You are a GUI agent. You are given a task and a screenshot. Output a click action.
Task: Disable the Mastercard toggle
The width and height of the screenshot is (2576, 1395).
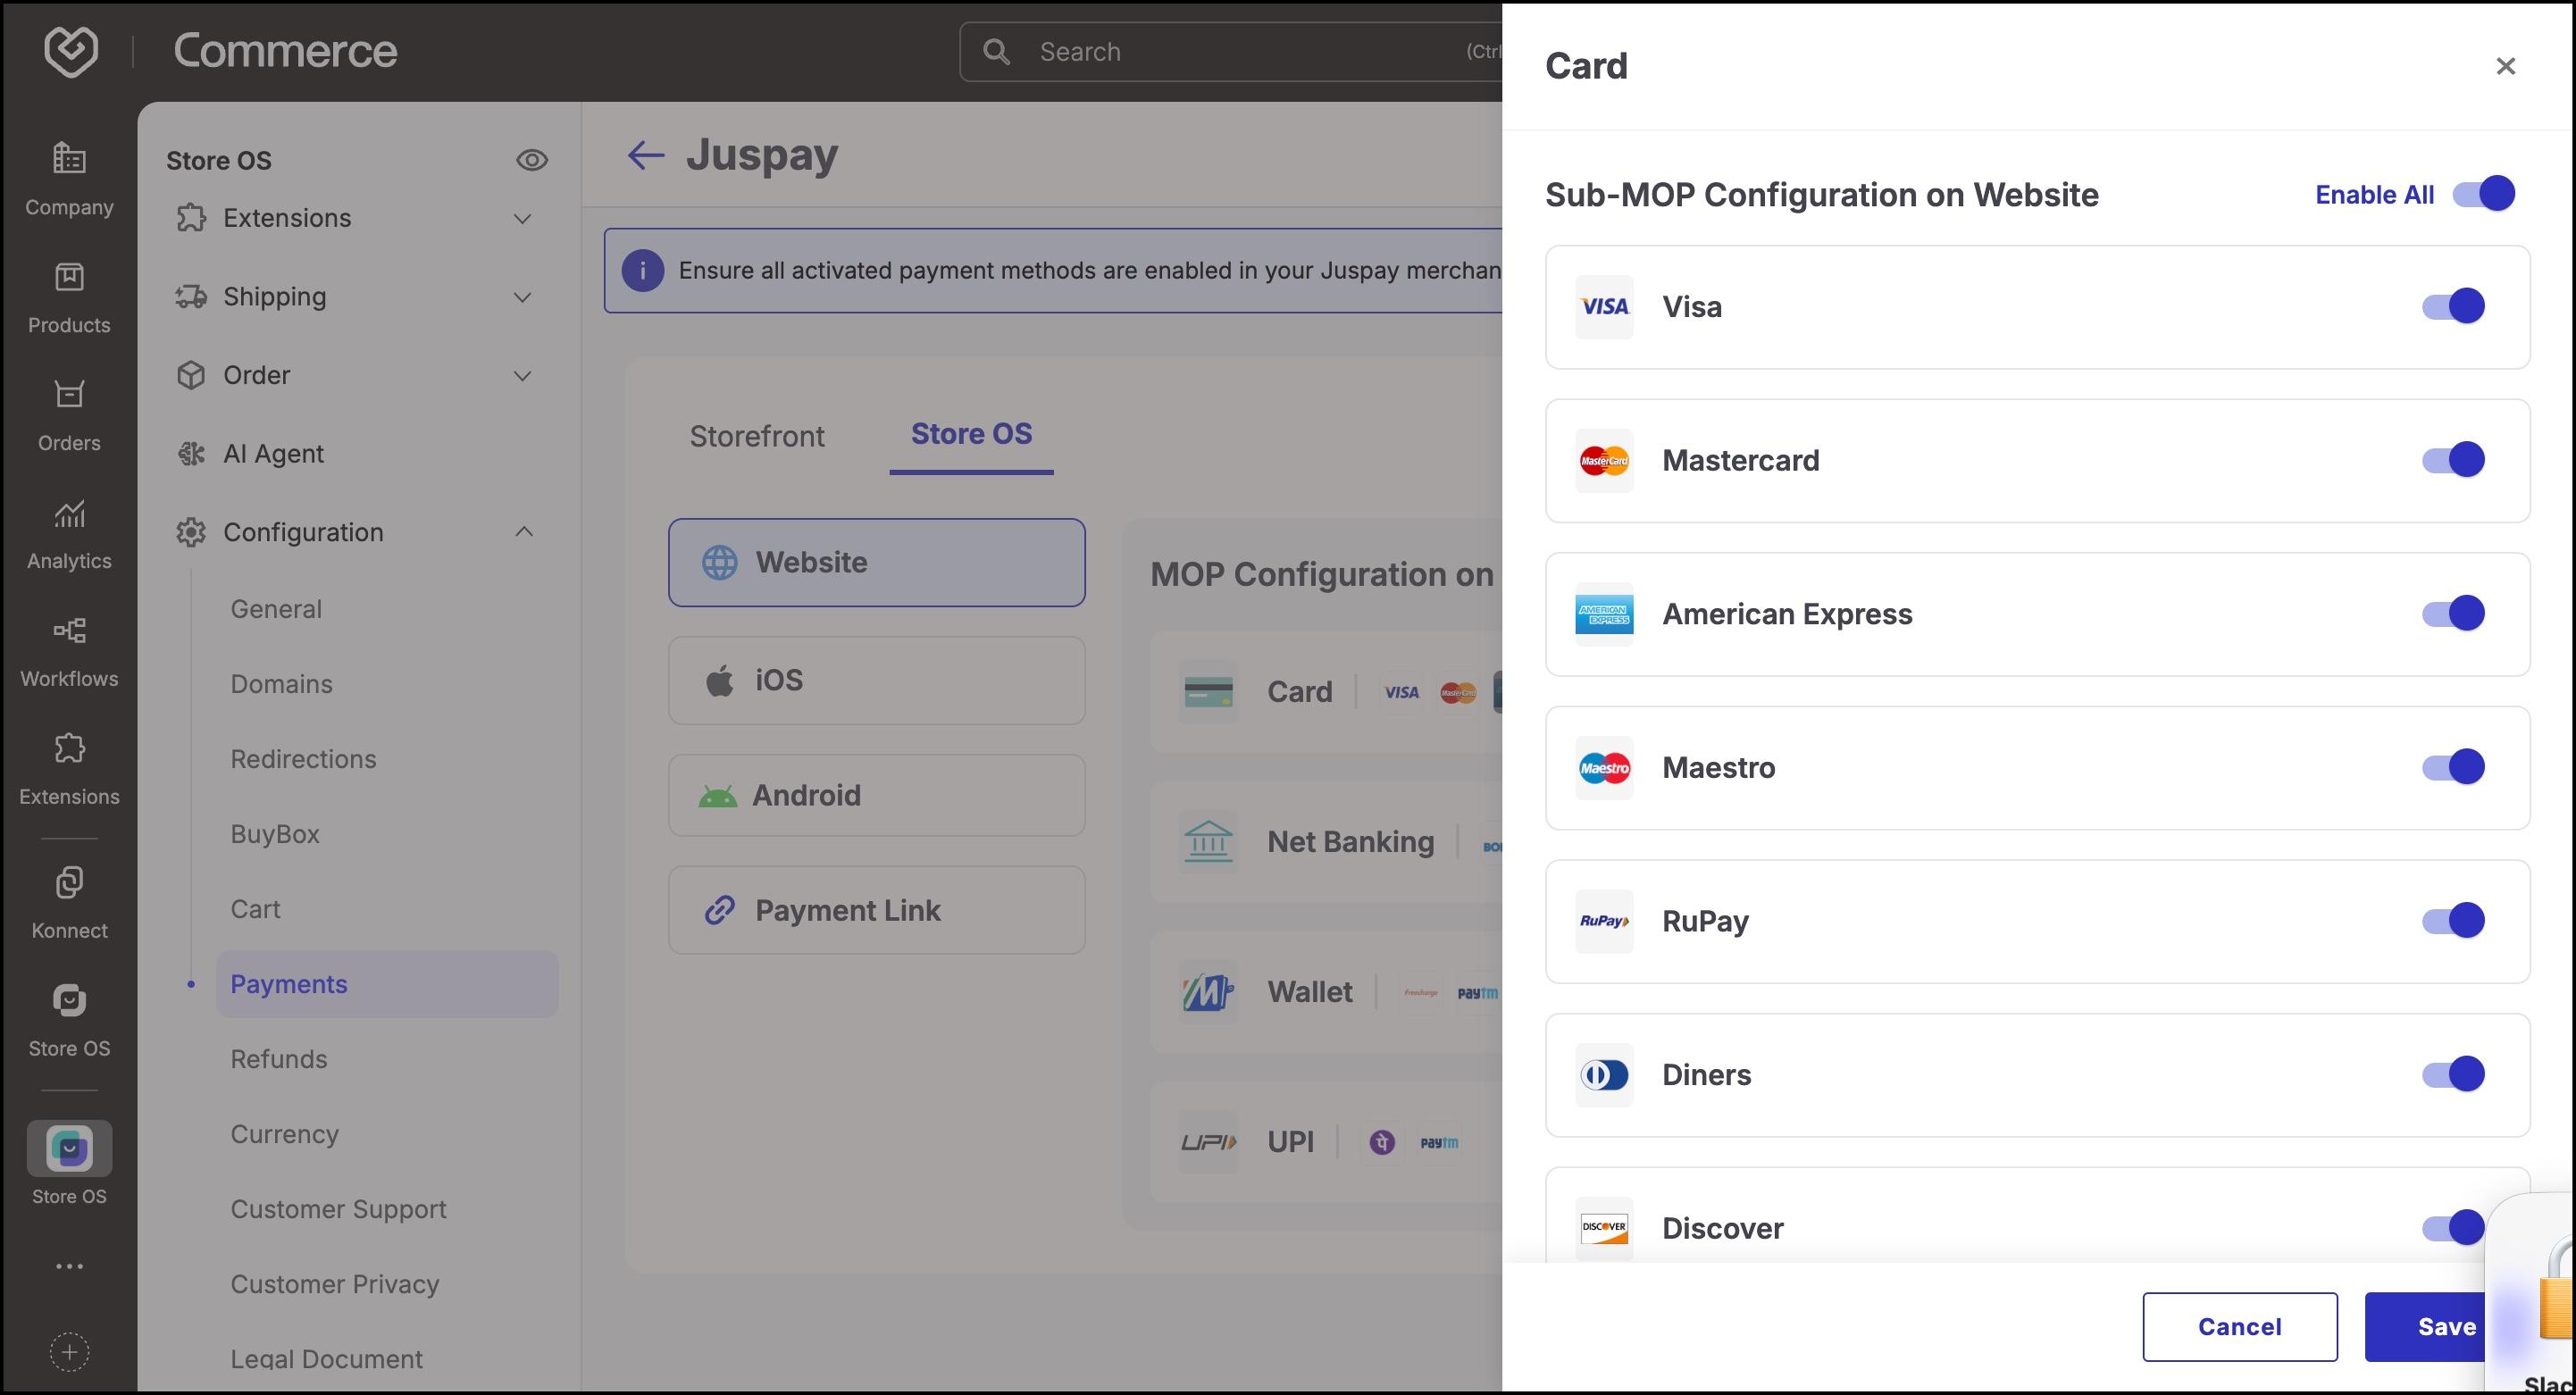point(2453,460)
